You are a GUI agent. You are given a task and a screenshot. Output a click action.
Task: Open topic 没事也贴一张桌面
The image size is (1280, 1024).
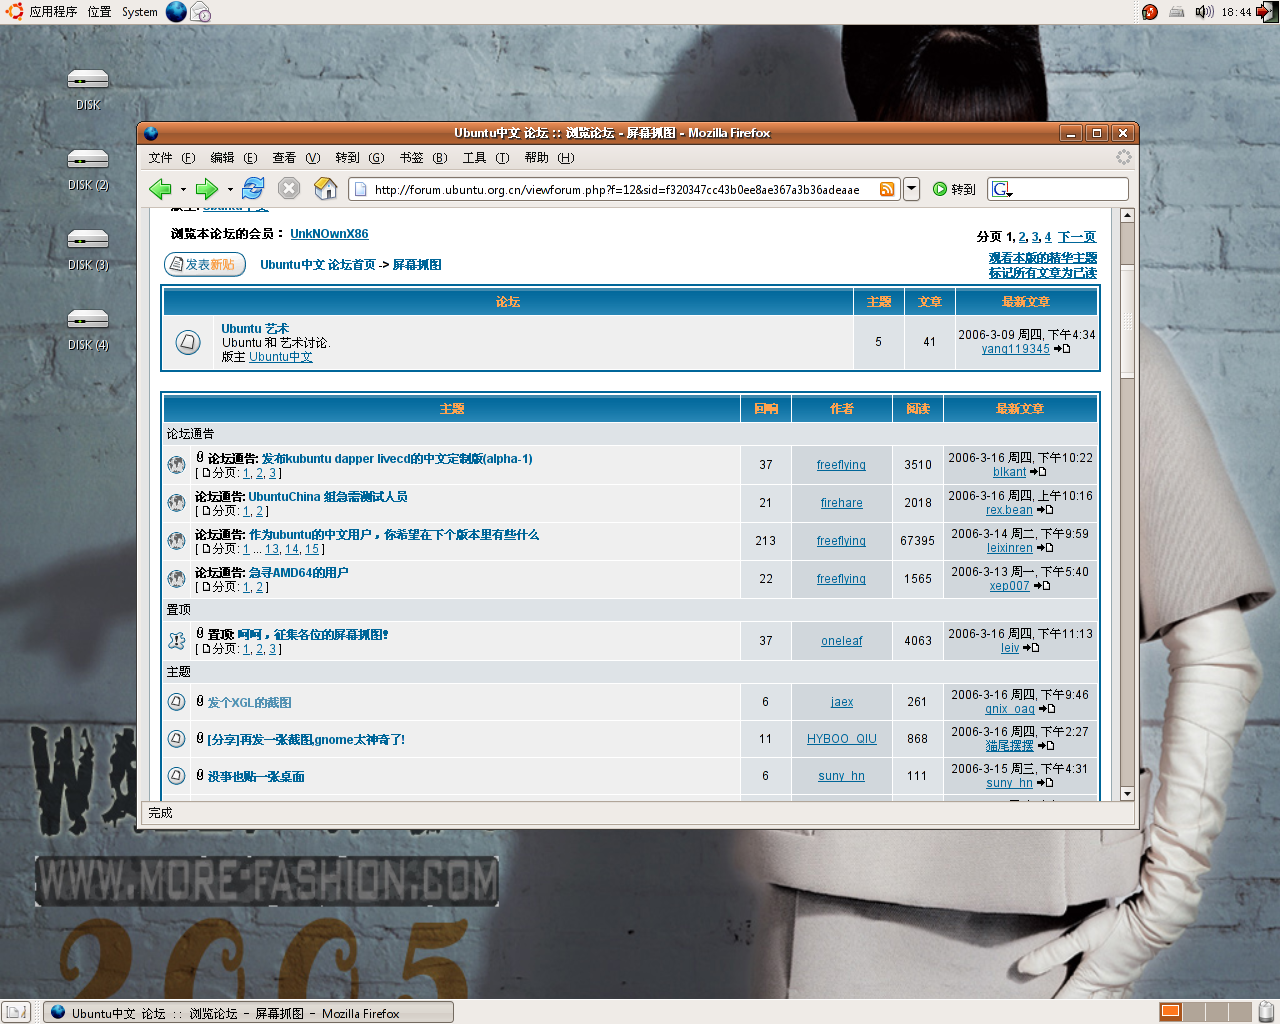(x=256, y=777)
